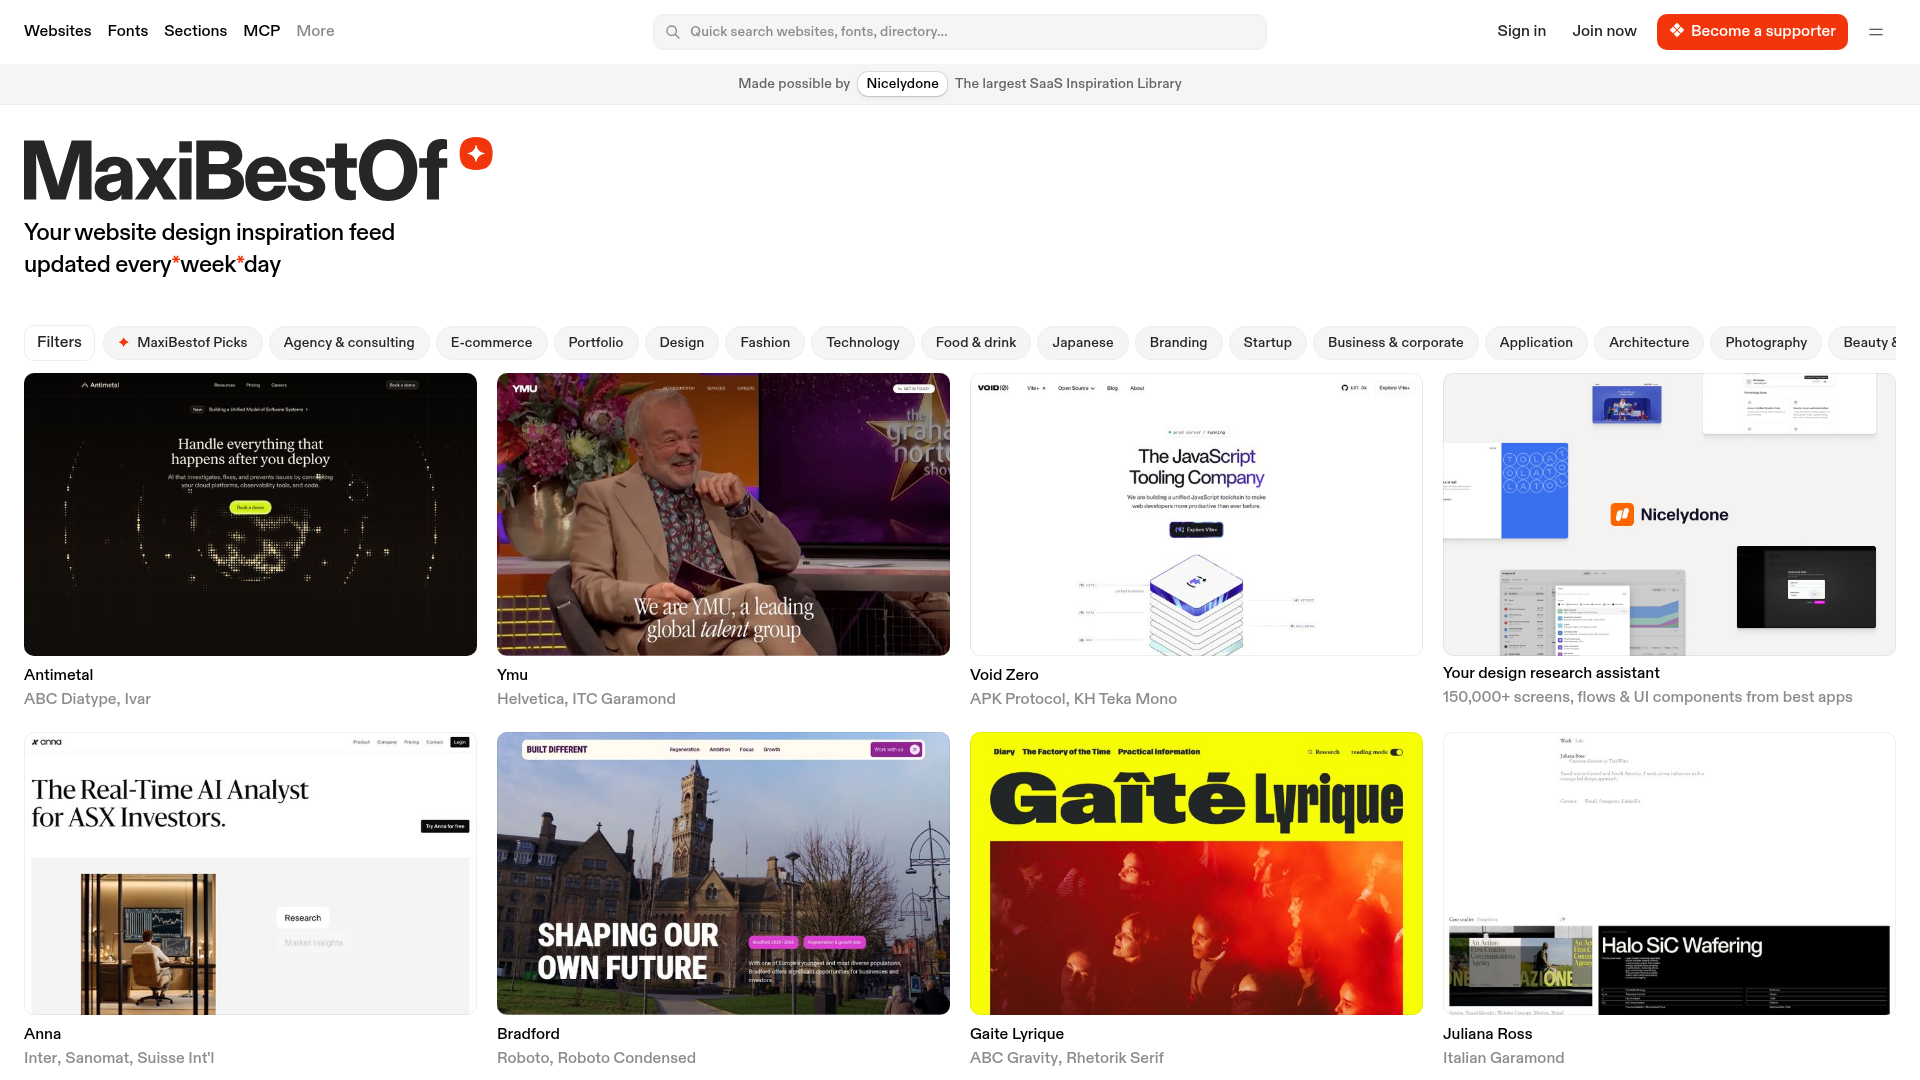This screenshot has width=1920, height=1080.
Task: Click 150,000+ screens description text
Action: coord(1647,697)
